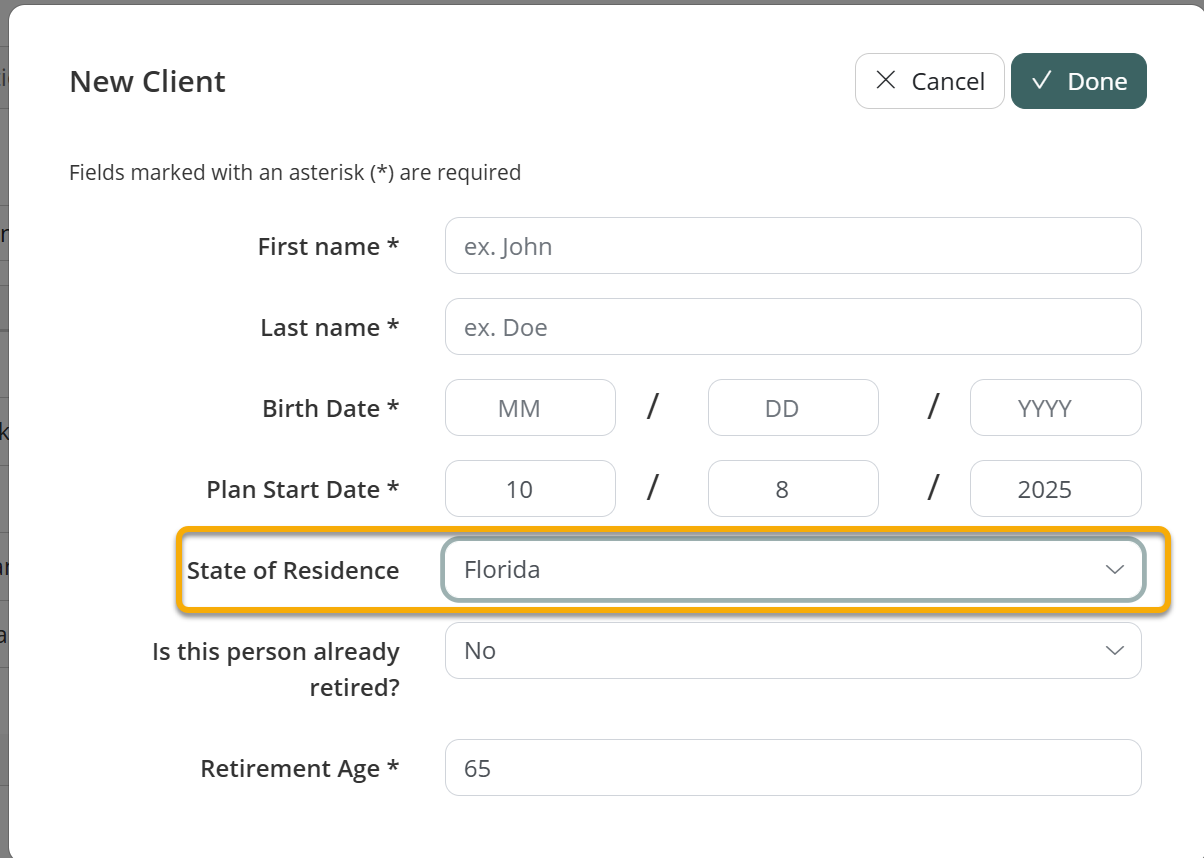Click the Plan Start Date month field showing 10
Screen dimensions: 1204x858
pyautogui.click(x=530, y=489)
